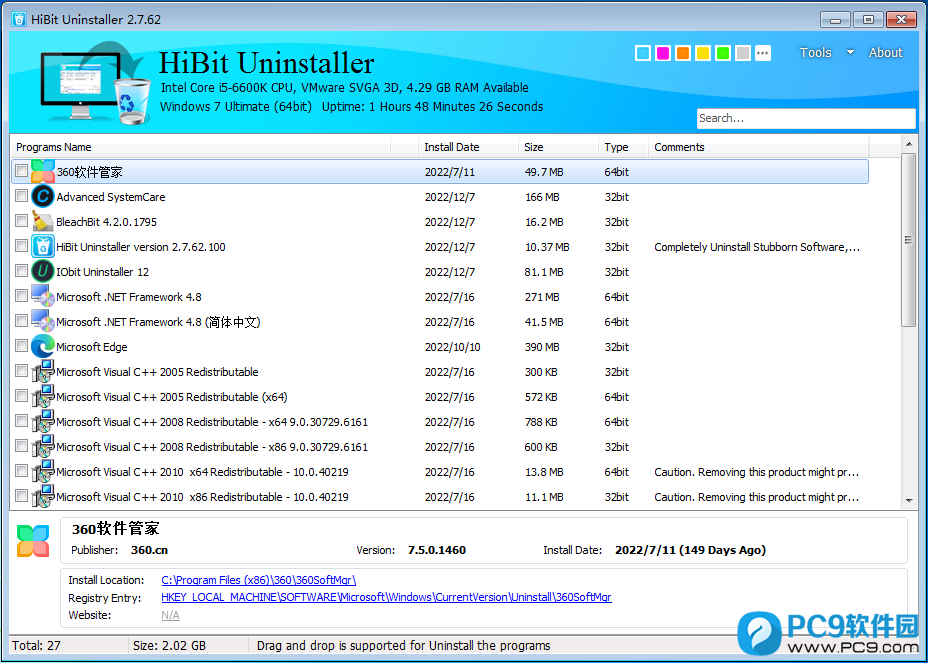Screen dimensions: 928x663
Task: Tick the checkbox for IObit Uninstaller 12
Action: (x=21, y=271)
